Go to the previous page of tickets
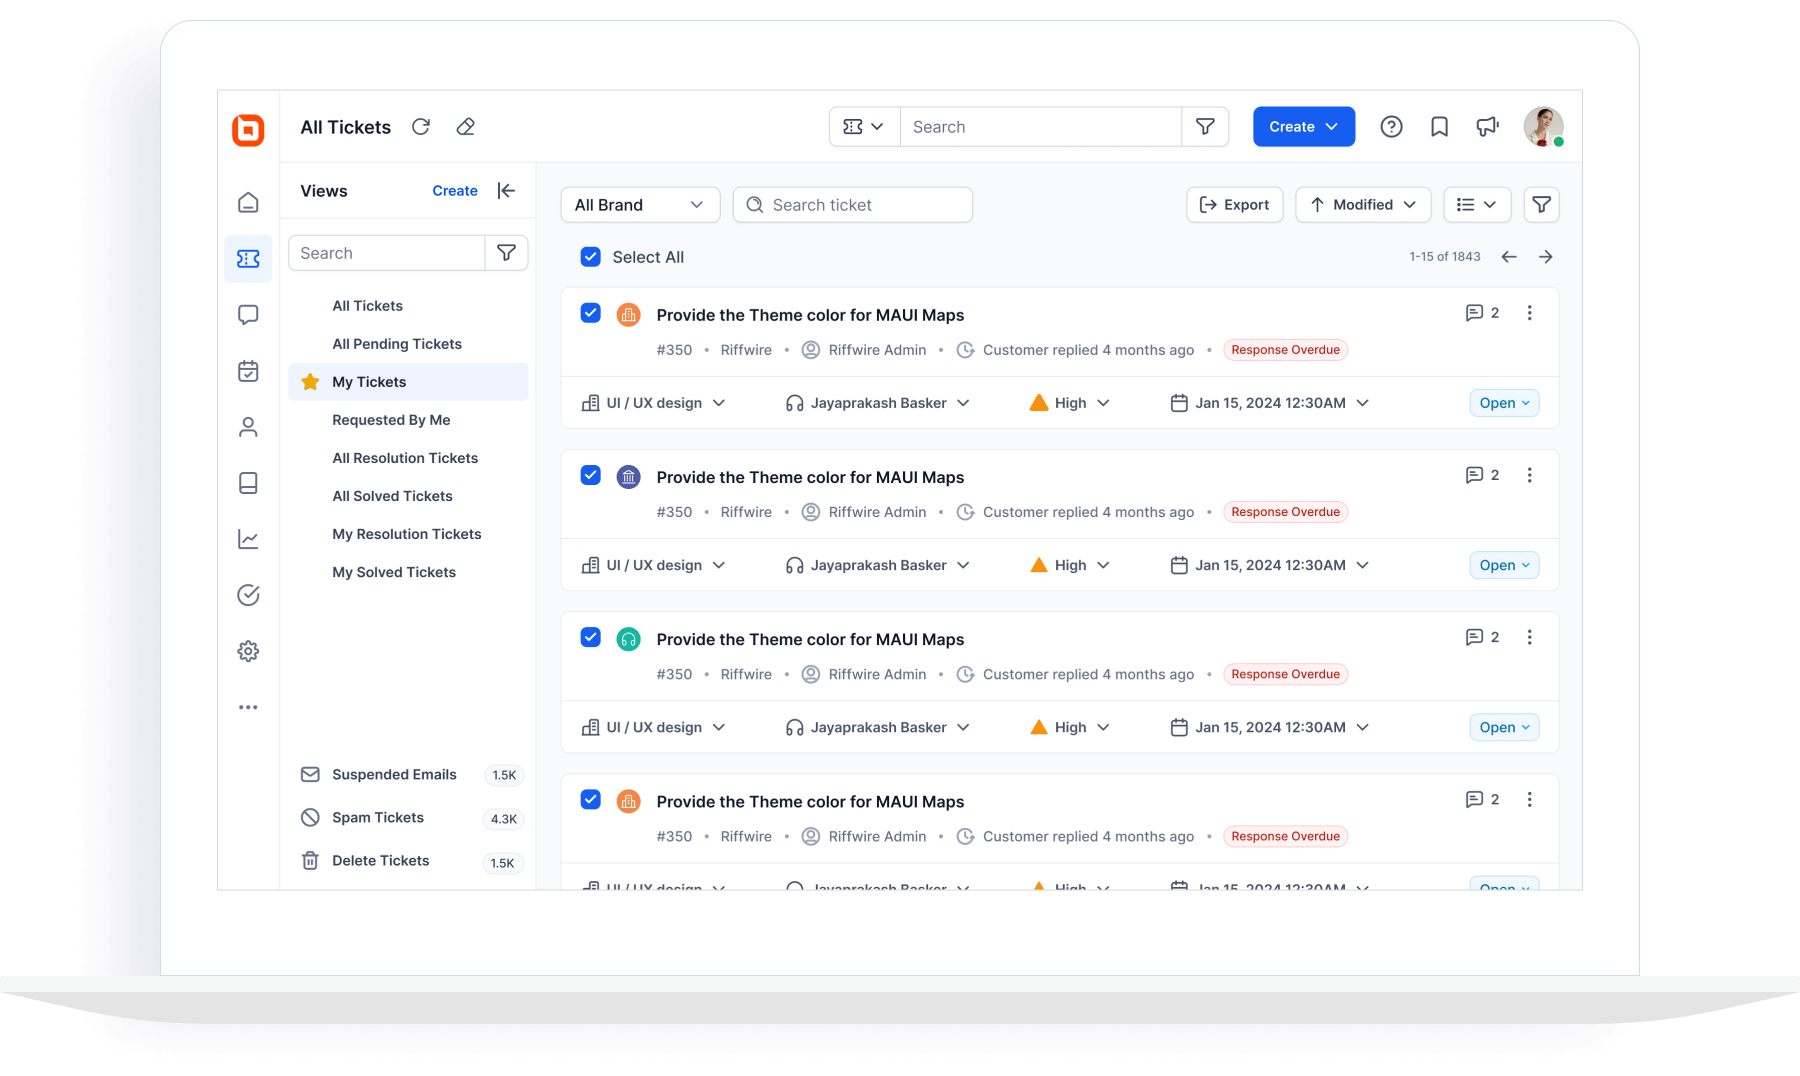This screenshot has width=1800, height=1076. click(x=1509, y=257)
